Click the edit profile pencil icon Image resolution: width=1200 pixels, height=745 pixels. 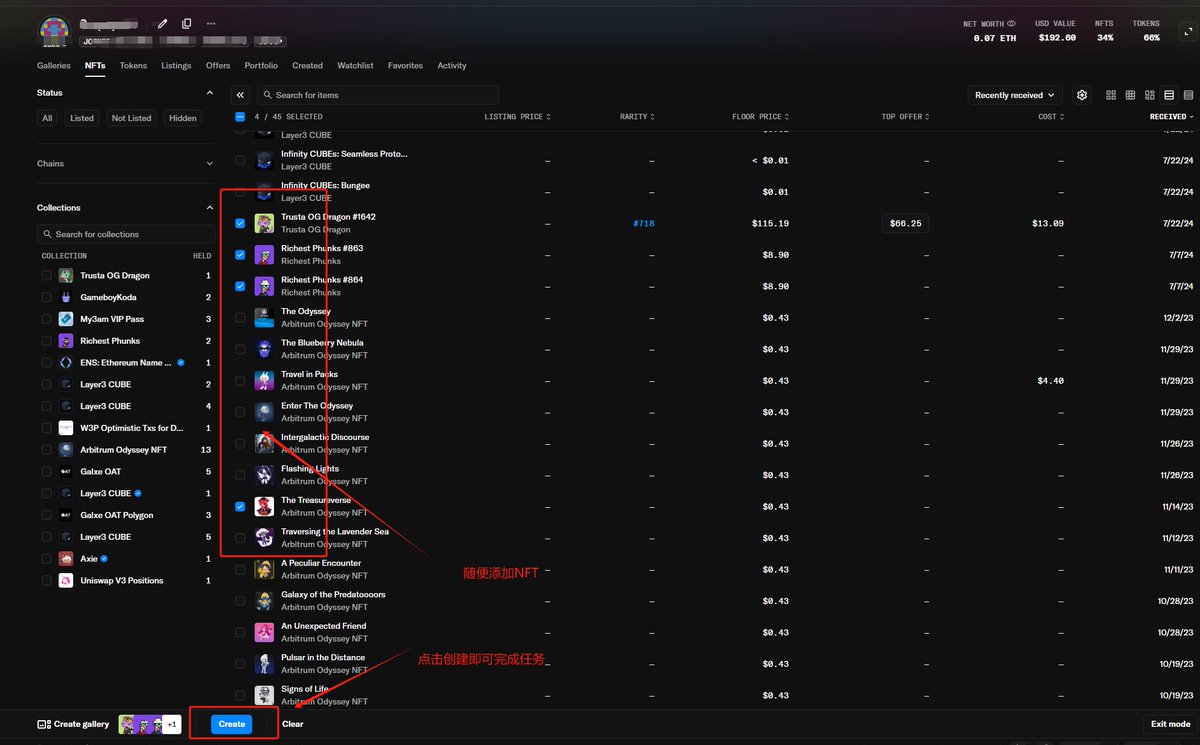coord(163,23)
